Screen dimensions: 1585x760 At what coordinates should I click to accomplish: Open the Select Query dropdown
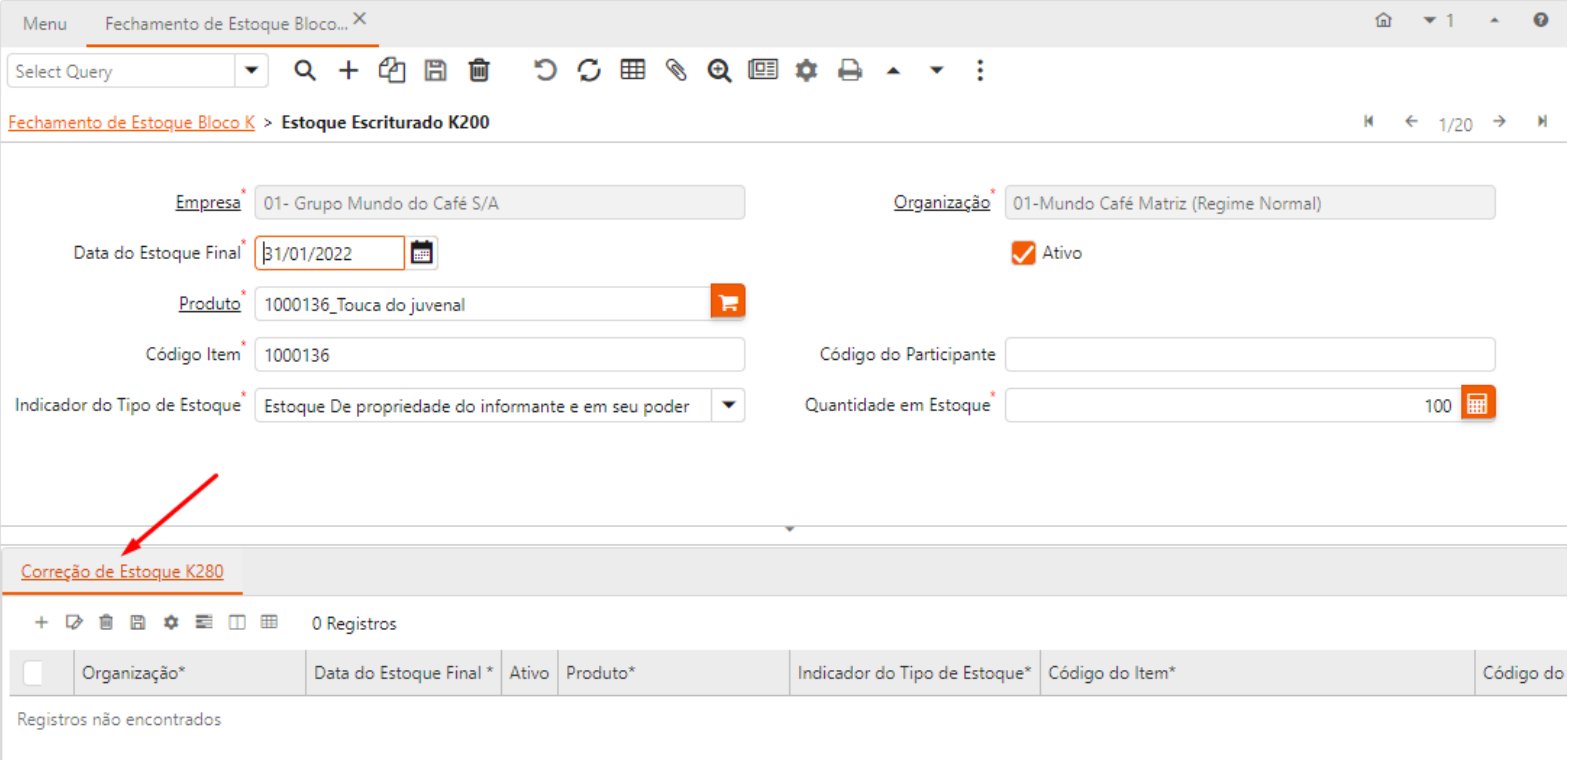pyautogui.click(x=251, y=71)
